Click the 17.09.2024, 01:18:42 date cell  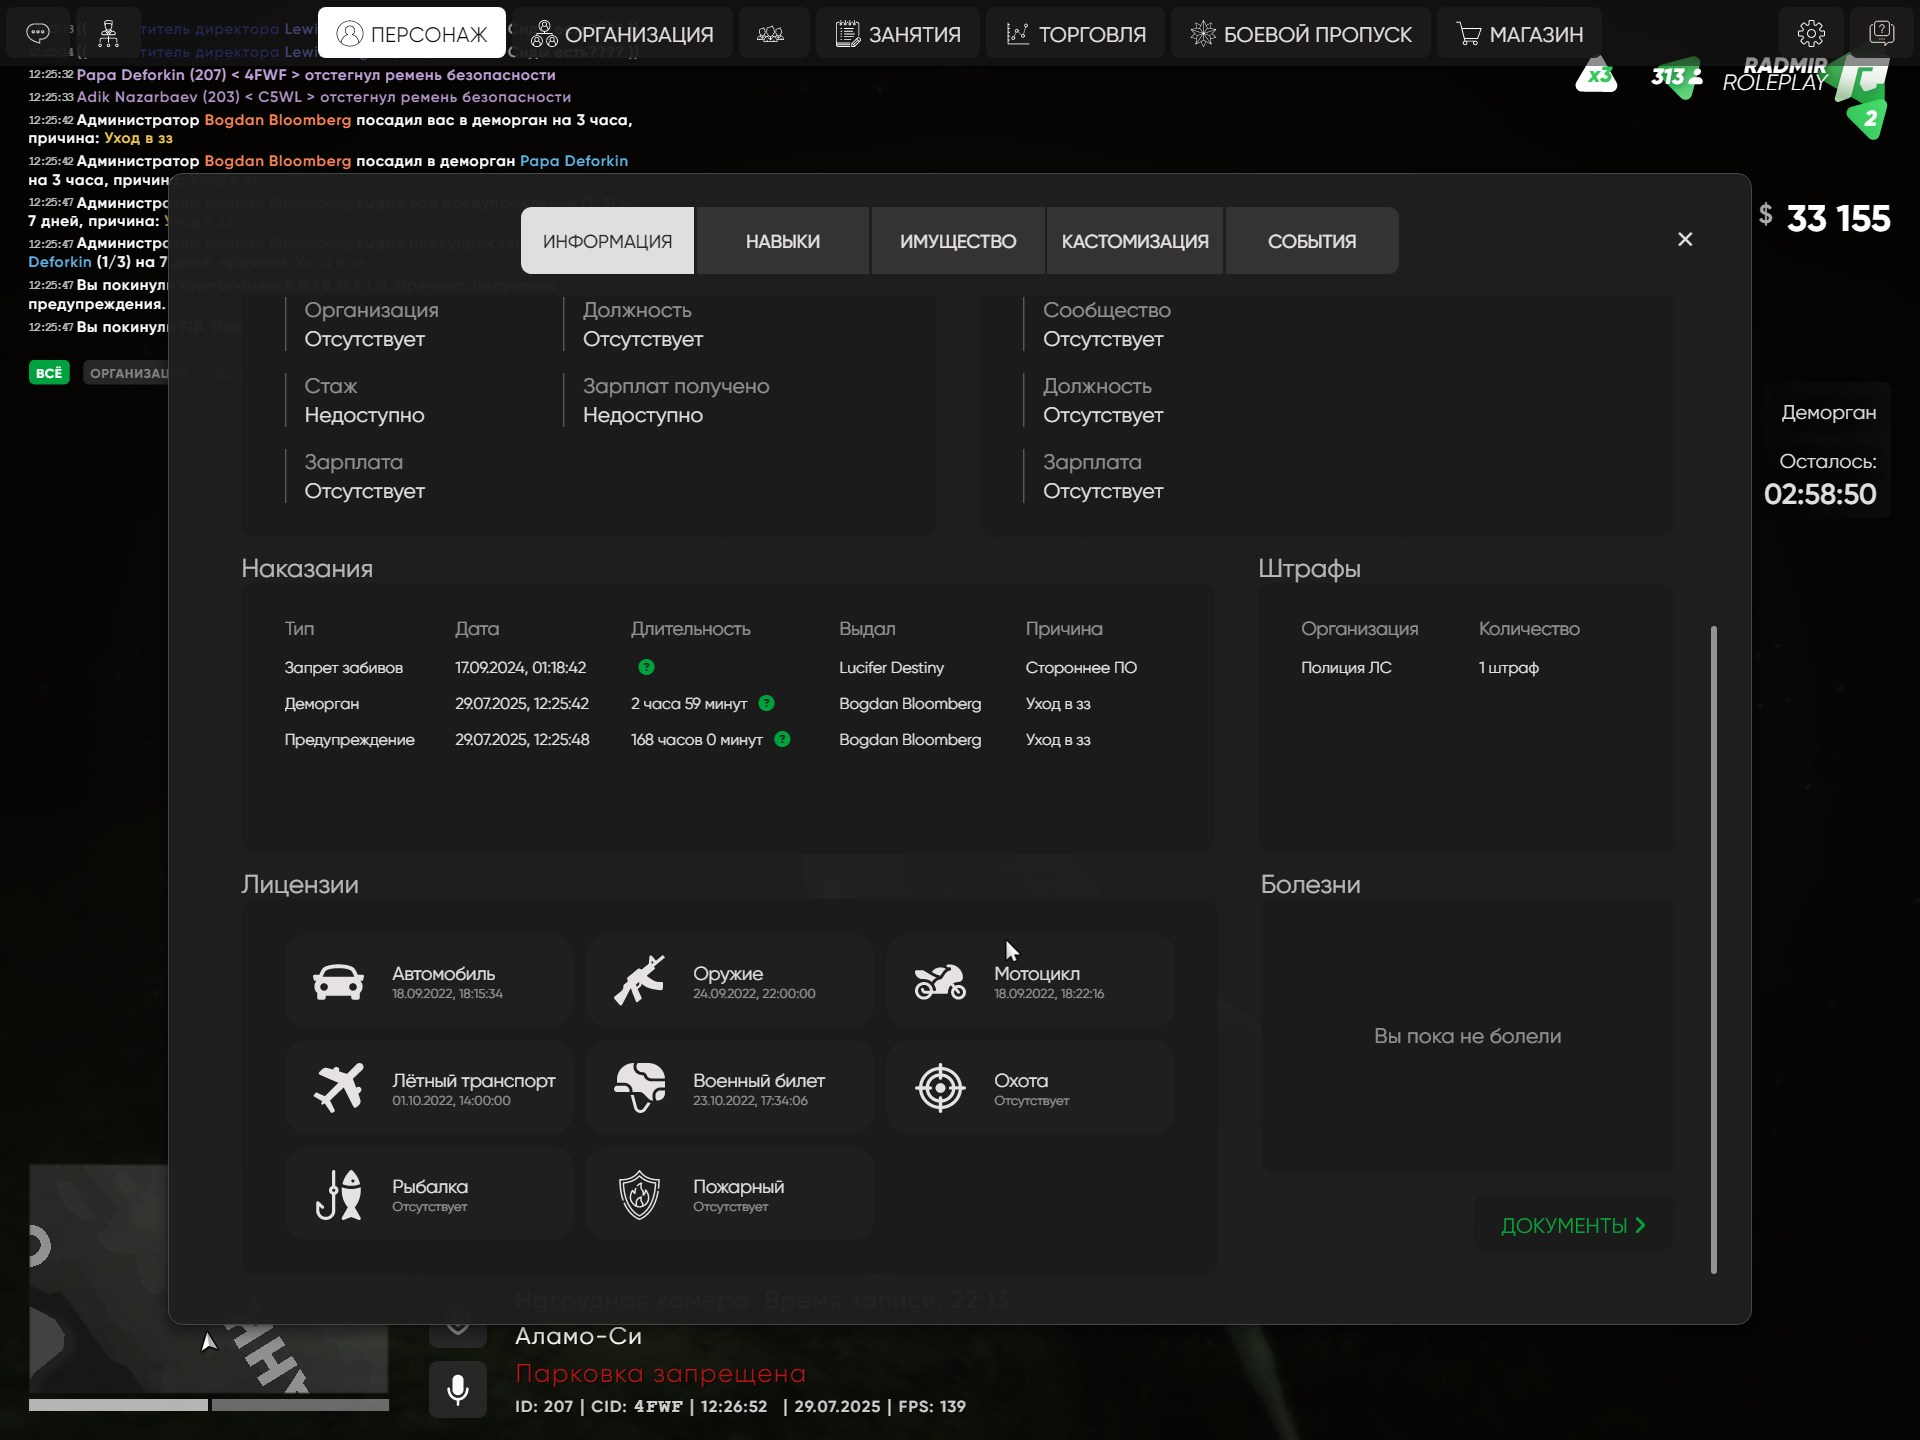pos(520,667)
